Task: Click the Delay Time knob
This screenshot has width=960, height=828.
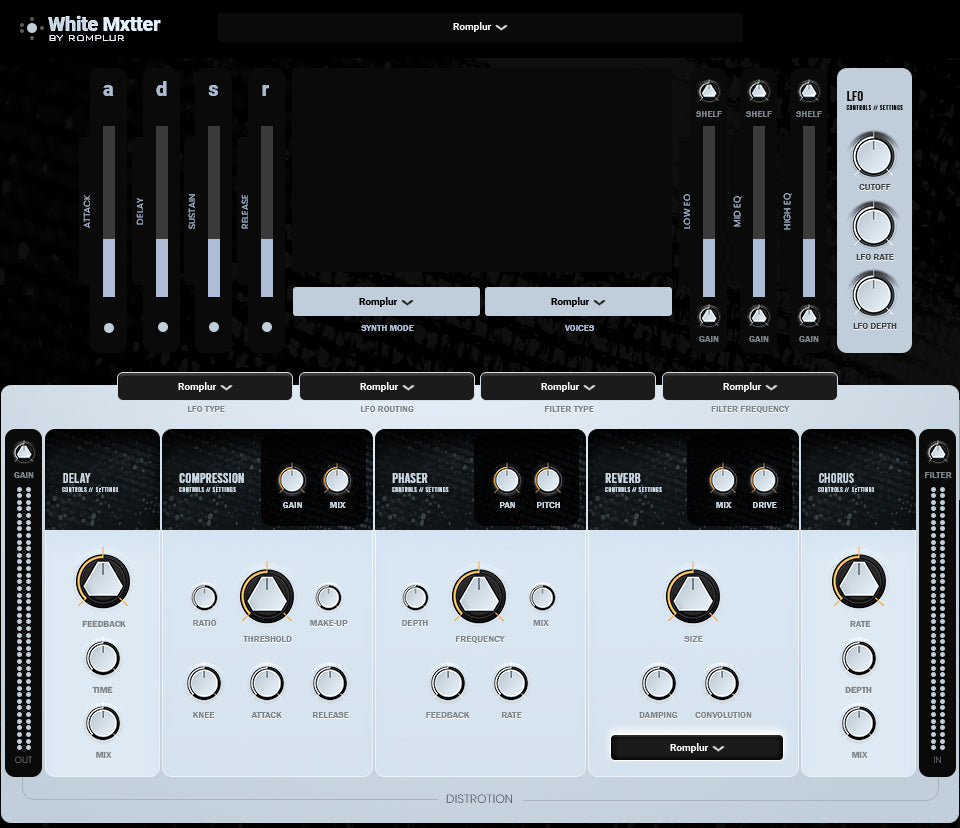Action: click(x=103, y=658)
